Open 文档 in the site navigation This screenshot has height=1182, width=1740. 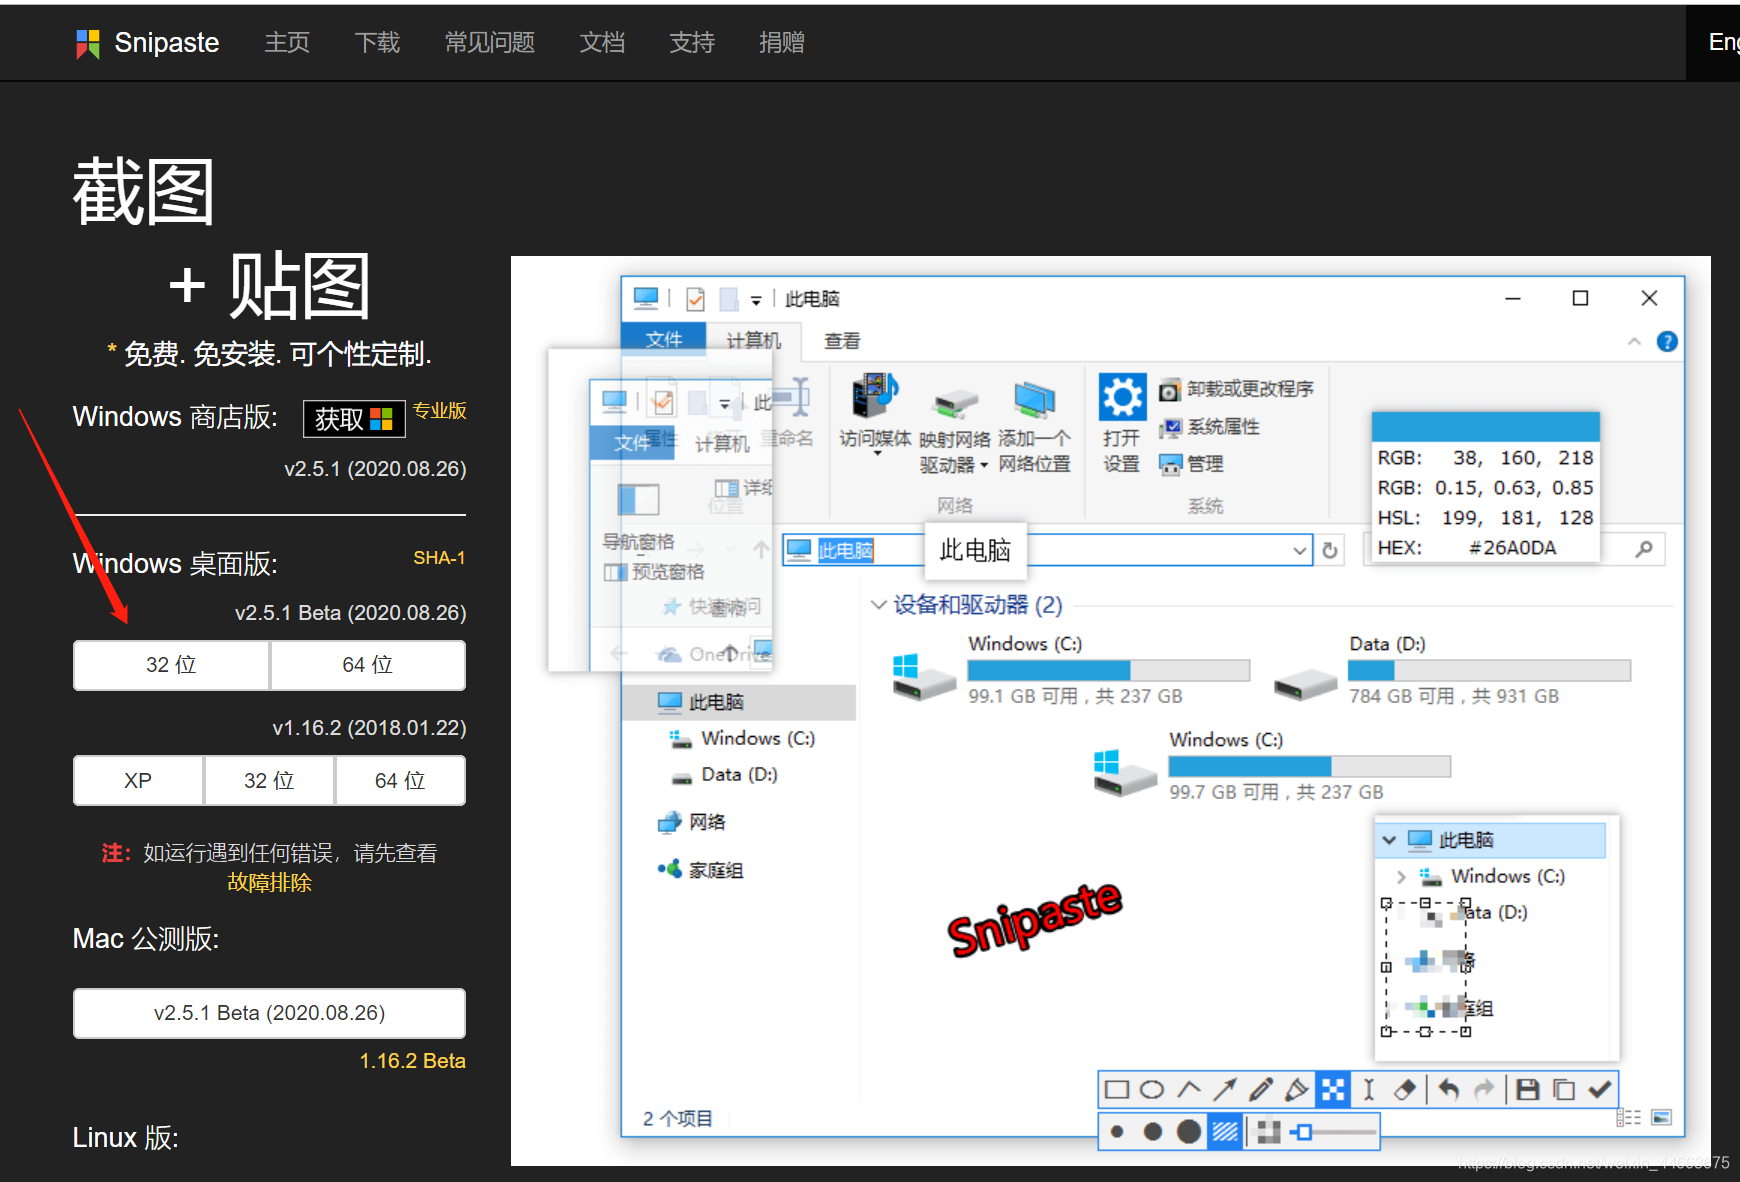point(602,42)
